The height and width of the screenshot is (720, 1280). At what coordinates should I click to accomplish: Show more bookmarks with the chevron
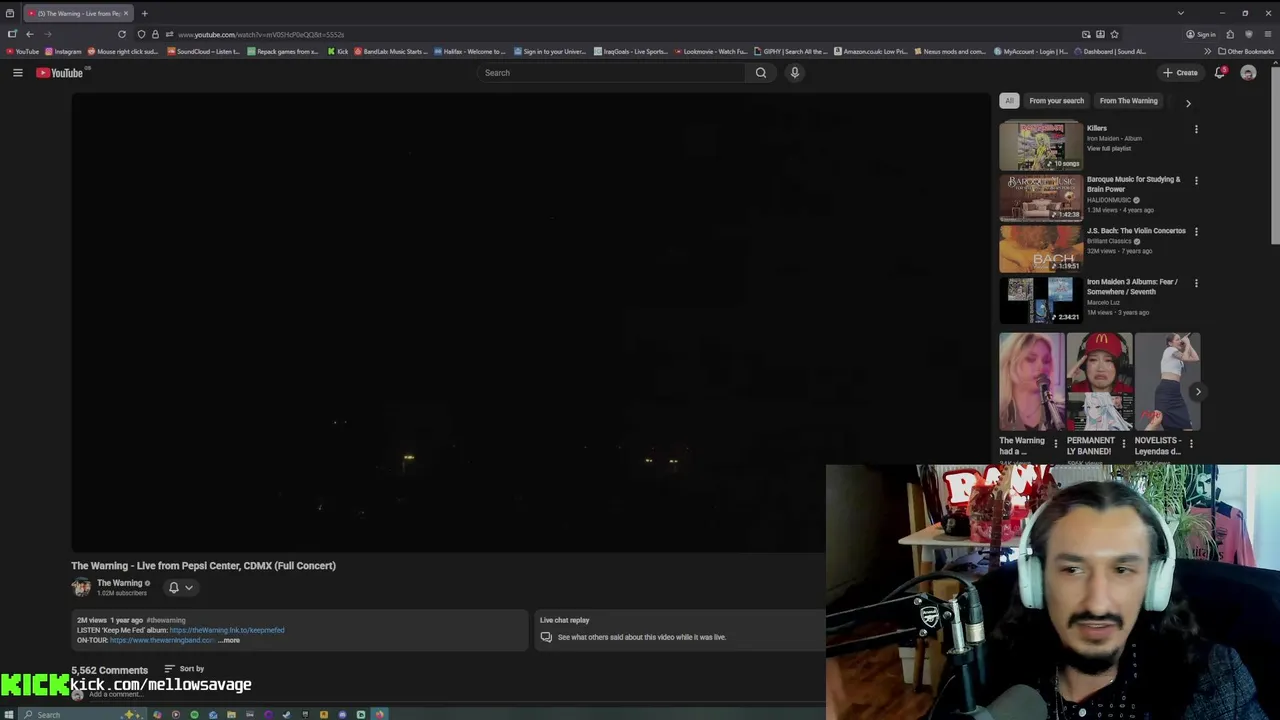coord(1207,52)
